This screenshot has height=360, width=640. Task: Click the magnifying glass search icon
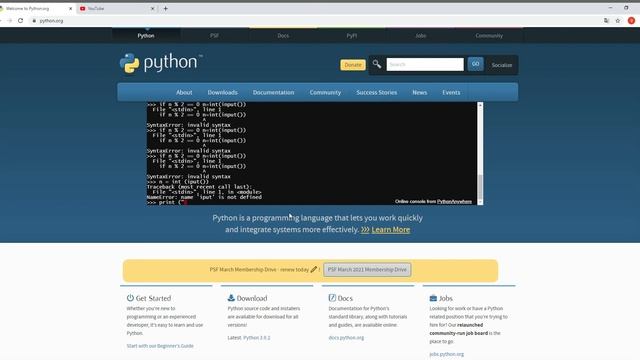pos(377,64)
